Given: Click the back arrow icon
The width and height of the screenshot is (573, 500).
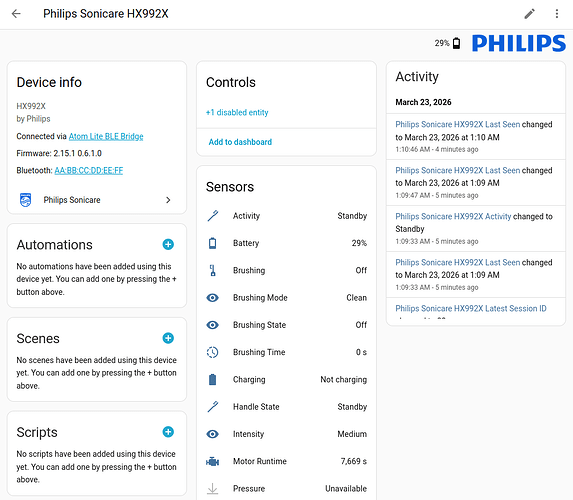Looking at the screenshot, I should [x=16, y=14].
